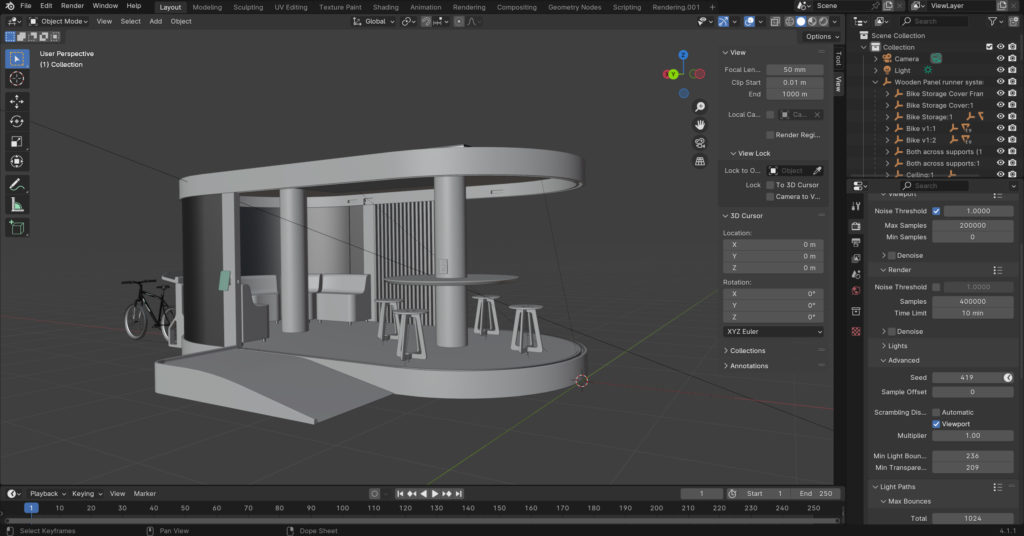This screenshot has height=536, width=1024.
Task: Switch to perspective/orthographic grid gizmo
Action: coord(700,161)
